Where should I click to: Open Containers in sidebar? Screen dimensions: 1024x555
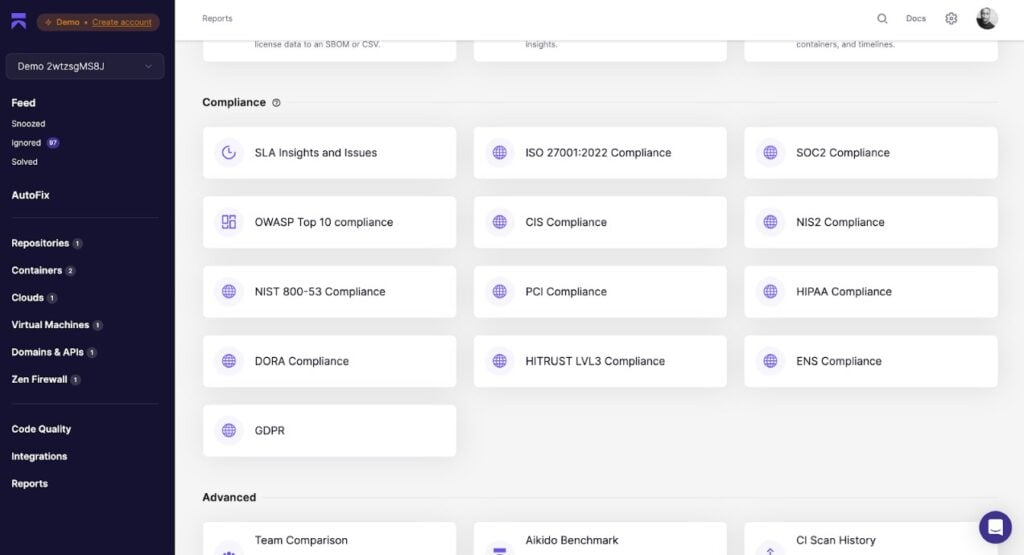pyautogui.click(x=37, y=270)
